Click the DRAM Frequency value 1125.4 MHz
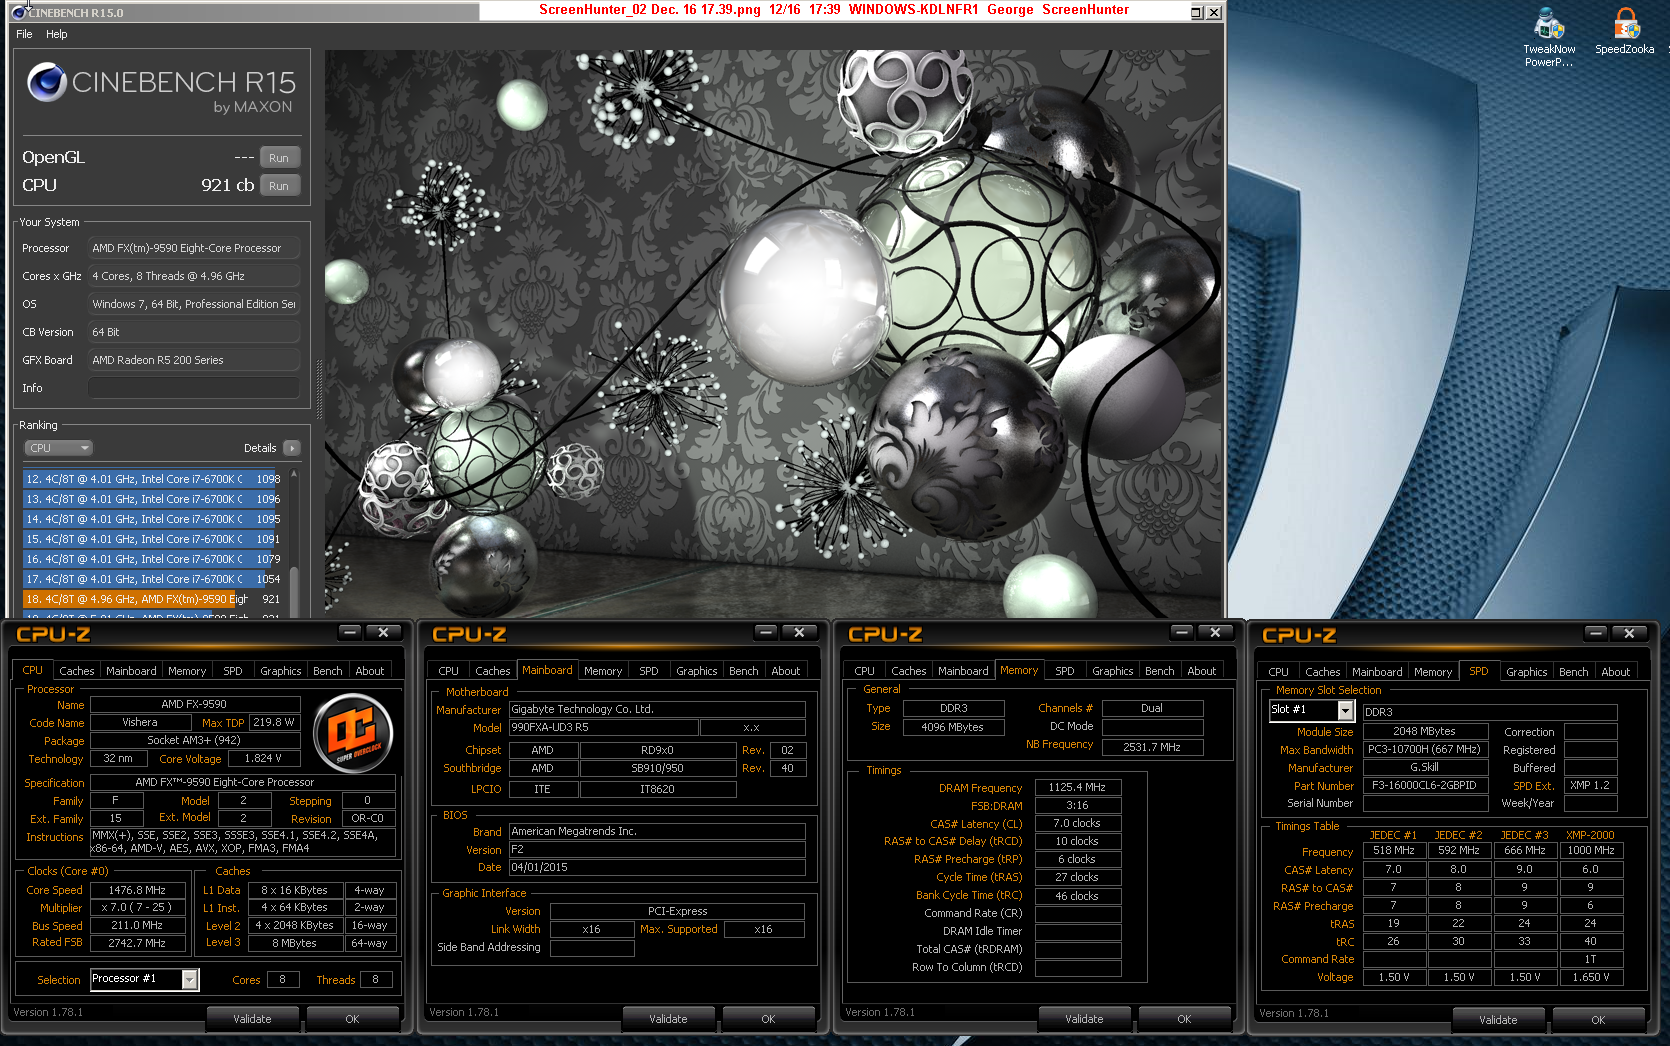Viewport: 1670px width, 1046px height. tap(1078, 787)
